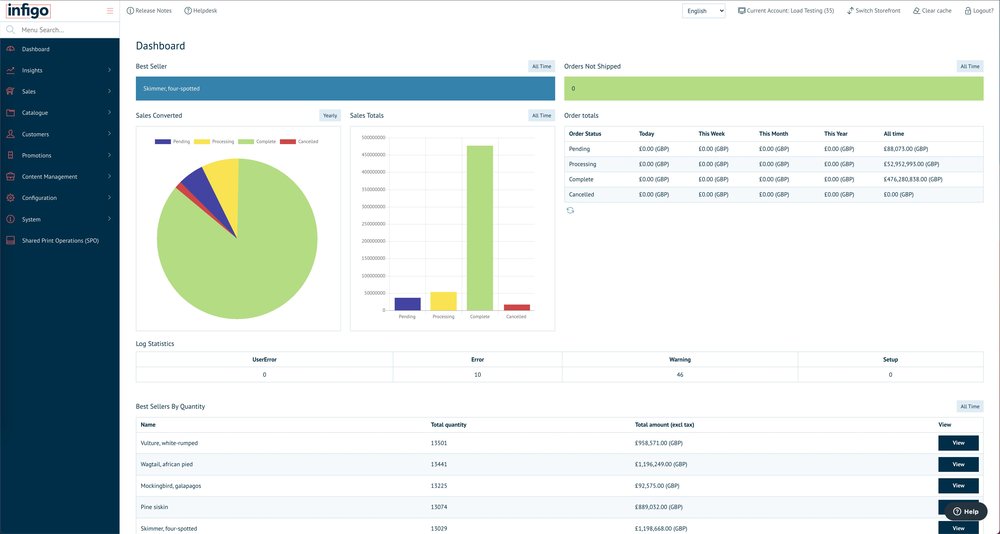Expand the Customers menu chevron
Image resolution: width=1000 pixels, height=534 pixels.
pyautogui.click(x=109, y=134)
